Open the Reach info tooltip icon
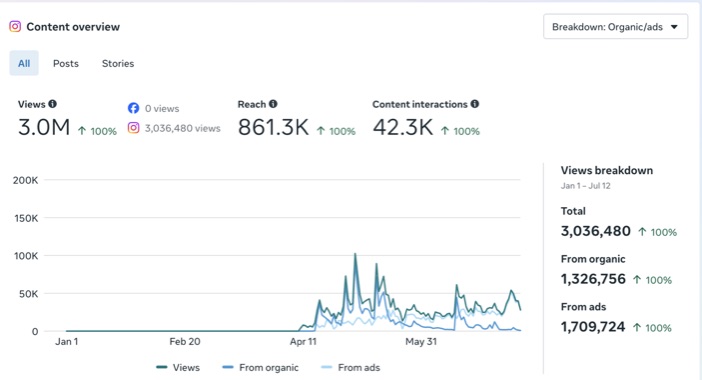The height and width of the screenshot is (380, 702). pyautogui.click(x=273, y=104)
